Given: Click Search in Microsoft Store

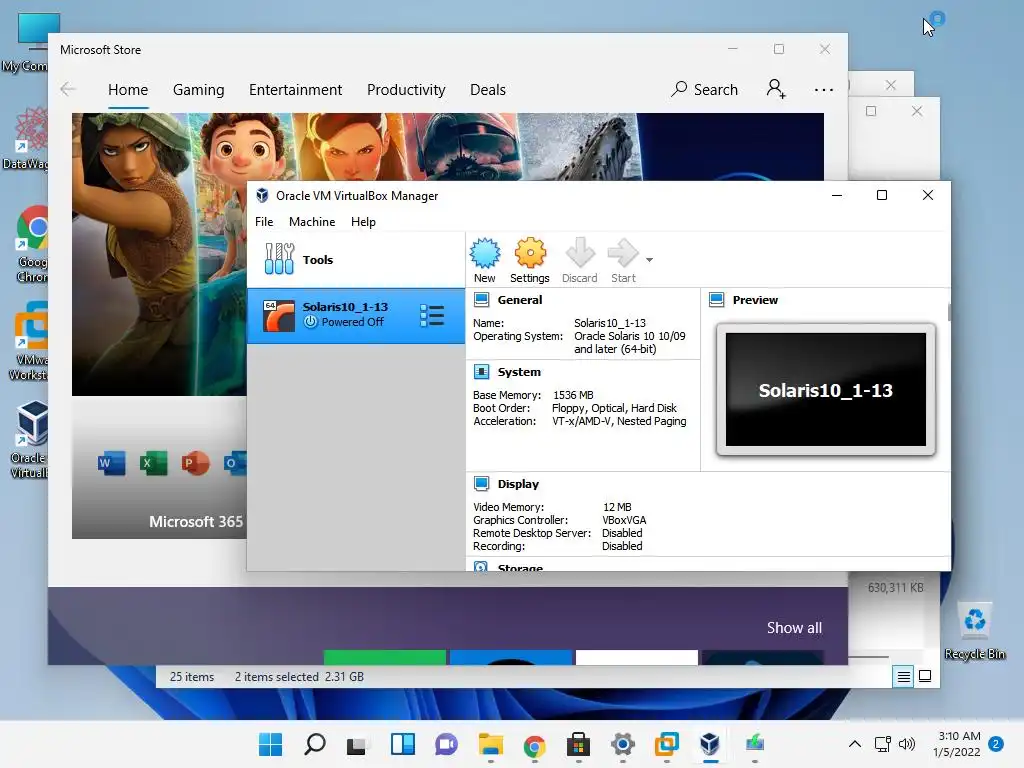Looking at the screenshot, I should point(705,89).
